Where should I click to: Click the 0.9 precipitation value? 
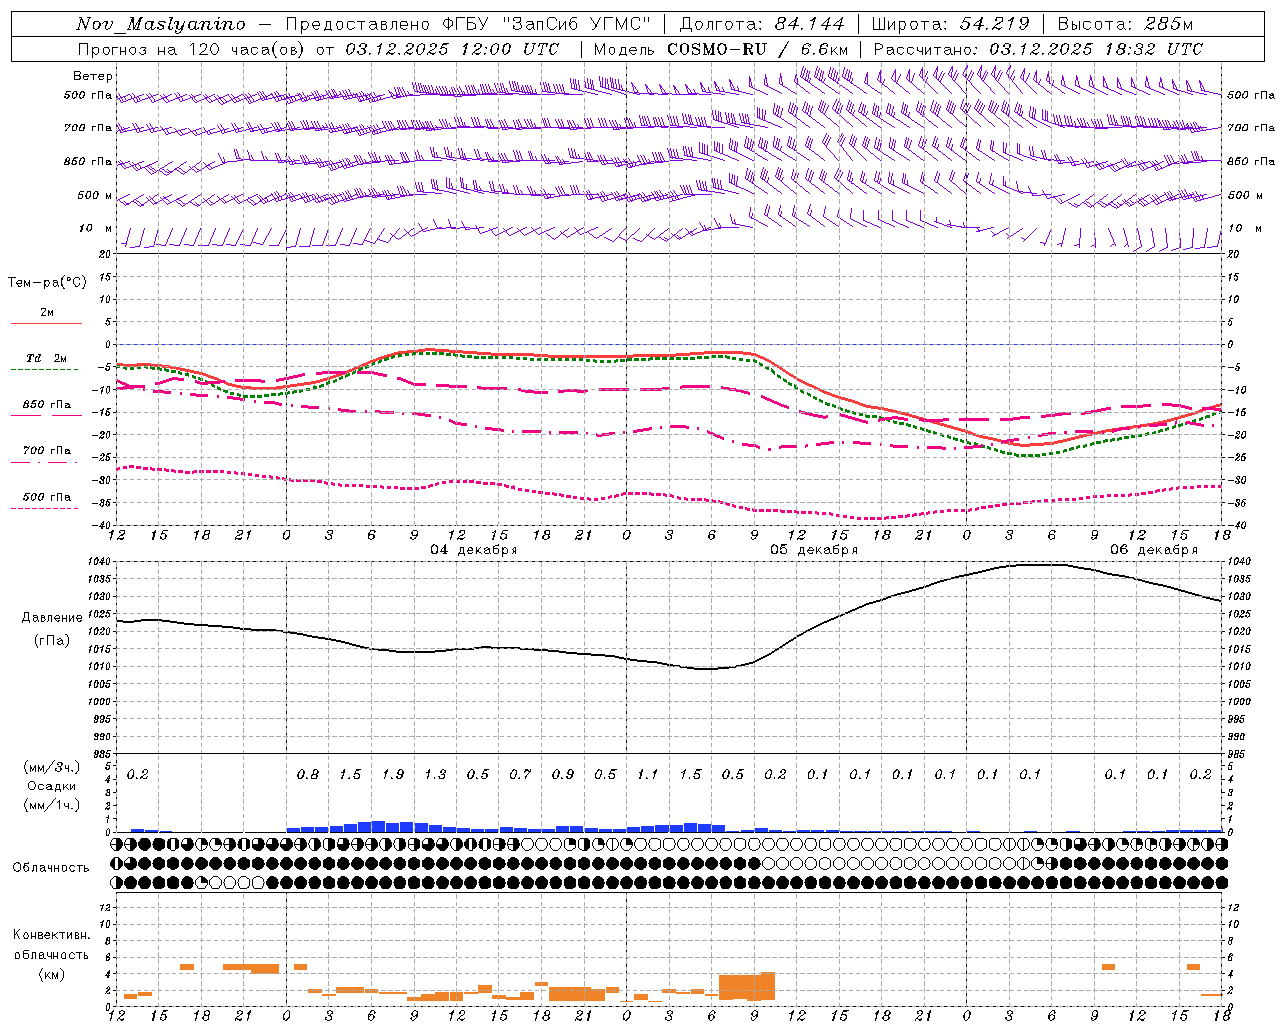pyautogui.click(x=563, y=774)
